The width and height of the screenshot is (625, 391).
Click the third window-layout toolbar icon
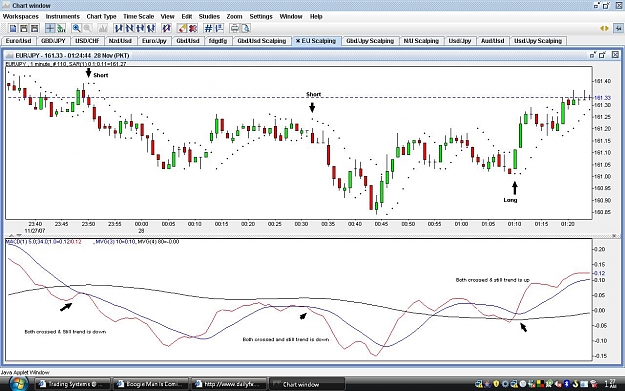[x=35, y=28]
